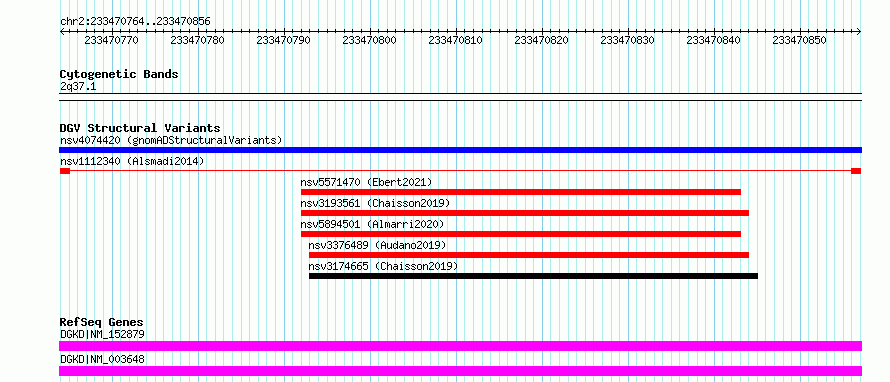Open variant label nsv5894501 (Almarri2020)
890x382 pixels.
pyautogui.click(x=372, y=224)
